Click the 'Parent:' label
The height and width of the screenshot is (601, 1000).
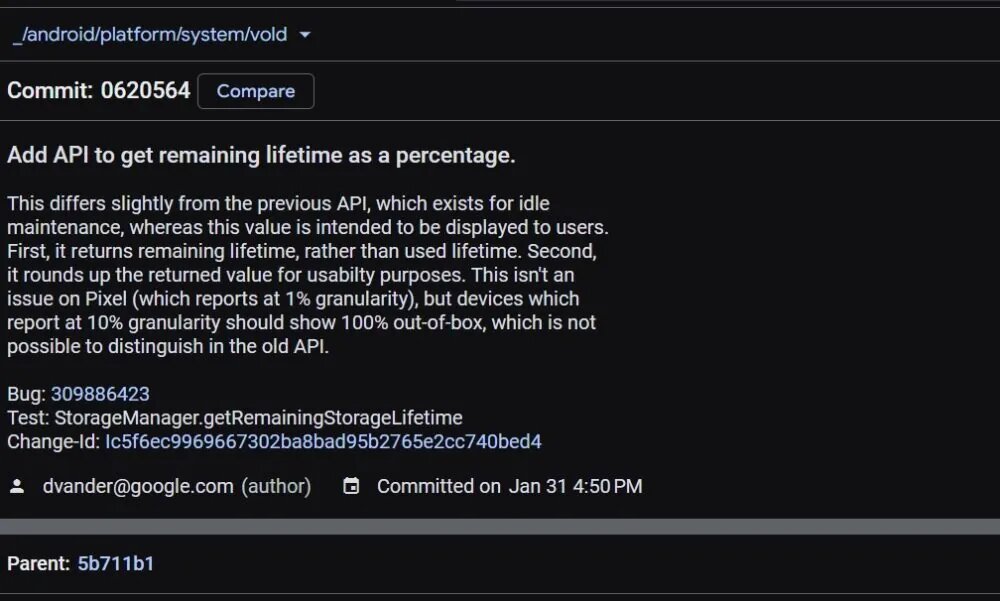pos(38,563)
